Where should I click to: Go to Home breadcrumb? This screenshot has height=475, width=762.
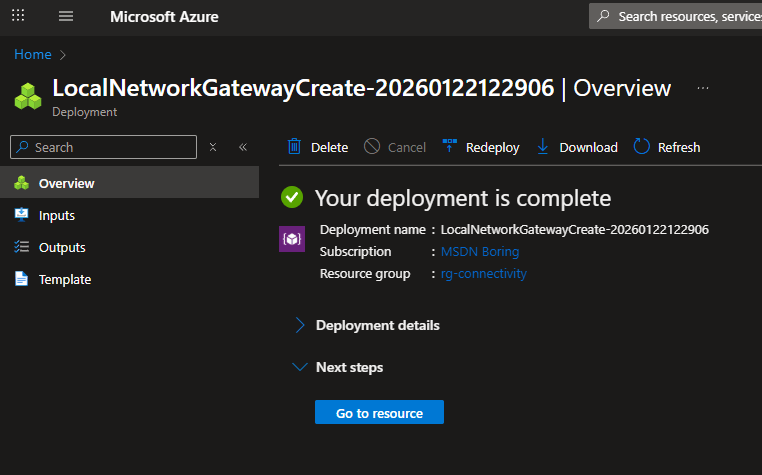point(33,54)
